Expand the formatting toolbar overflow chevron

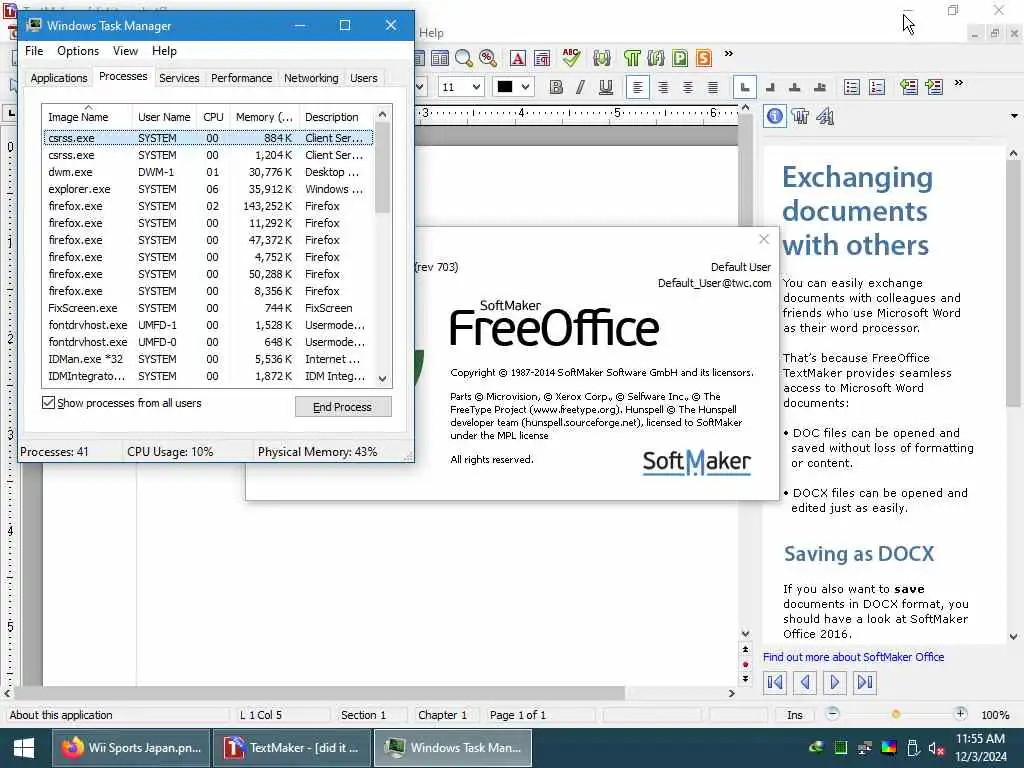click(959, 82)
